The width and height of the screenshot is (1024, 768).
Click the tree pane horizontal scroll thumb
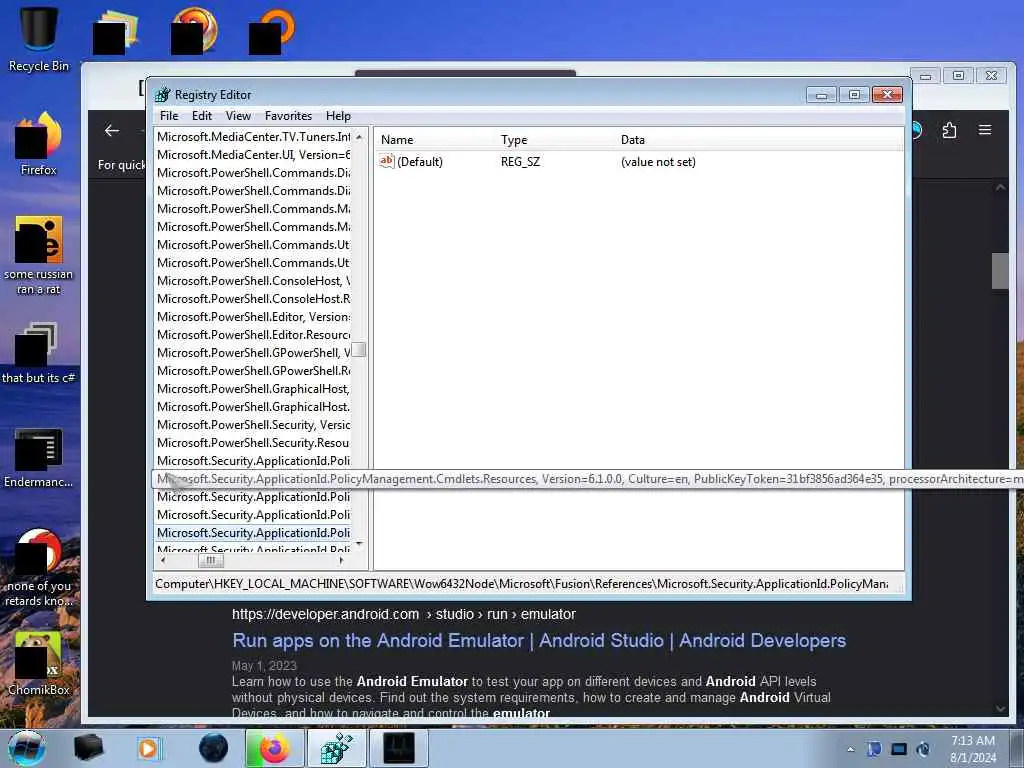click(210, 560)
